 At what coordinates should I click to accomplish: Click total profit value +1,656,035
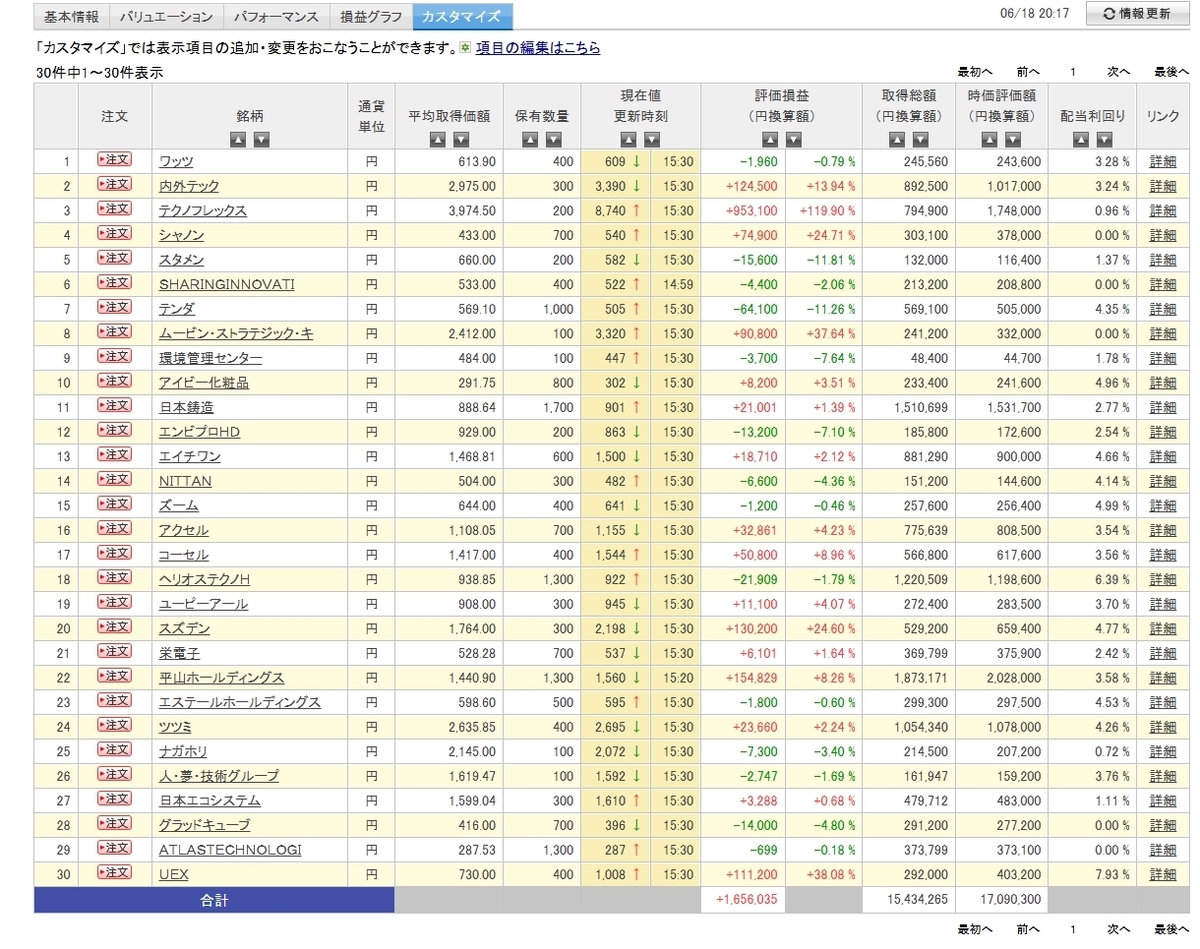click(747, 899)
